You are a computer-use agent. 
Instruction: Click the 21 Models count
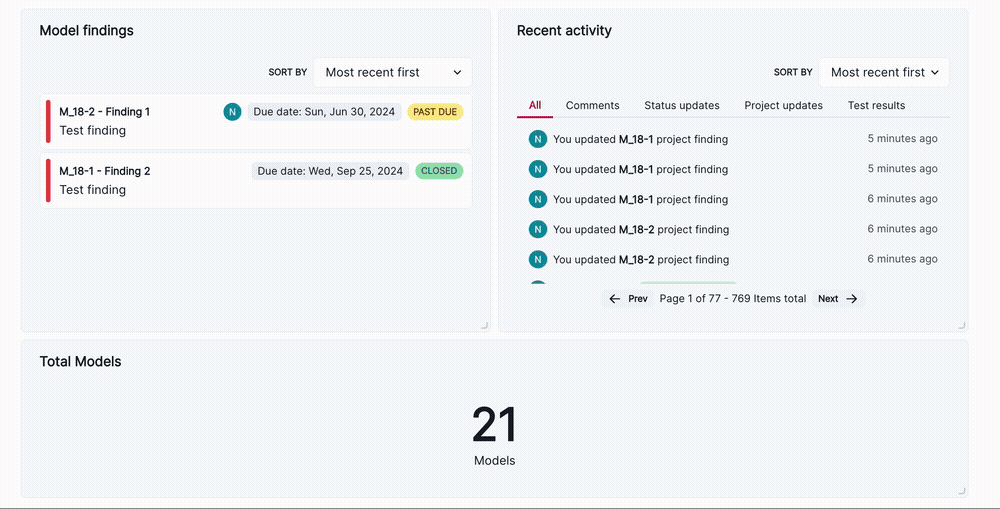pyautogui.click(x=494, y=427)
